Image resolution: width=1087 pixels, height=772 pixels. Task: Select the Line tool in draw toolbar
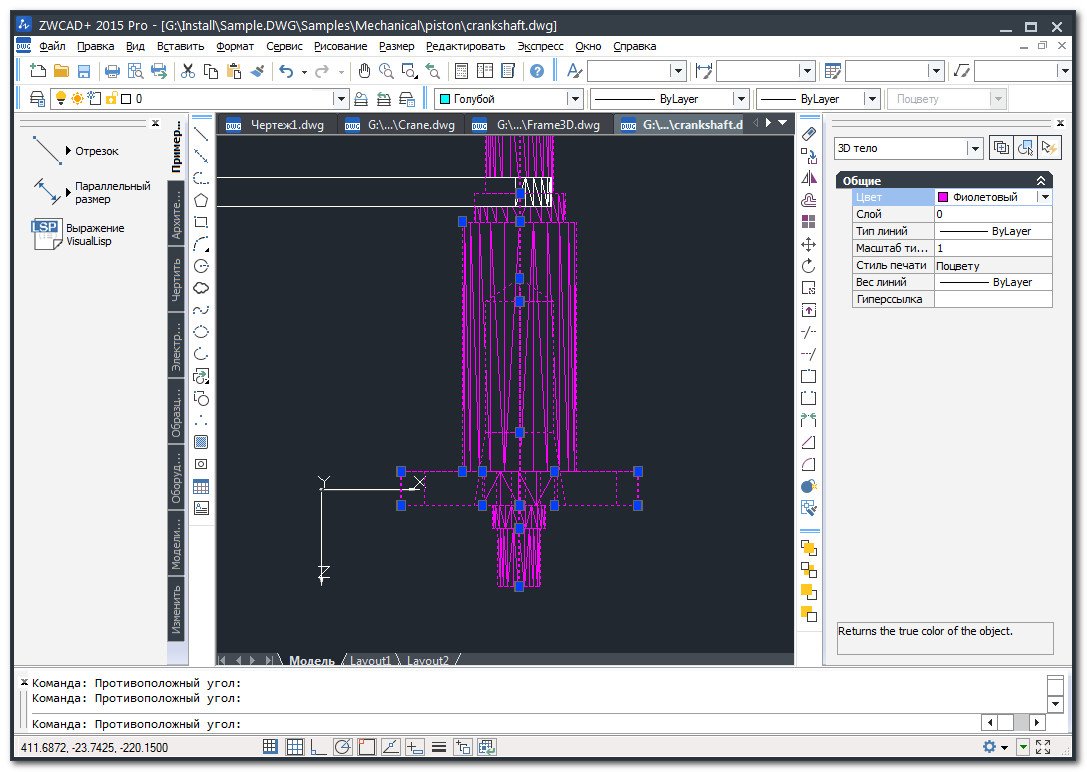click(x=201, y=134)
